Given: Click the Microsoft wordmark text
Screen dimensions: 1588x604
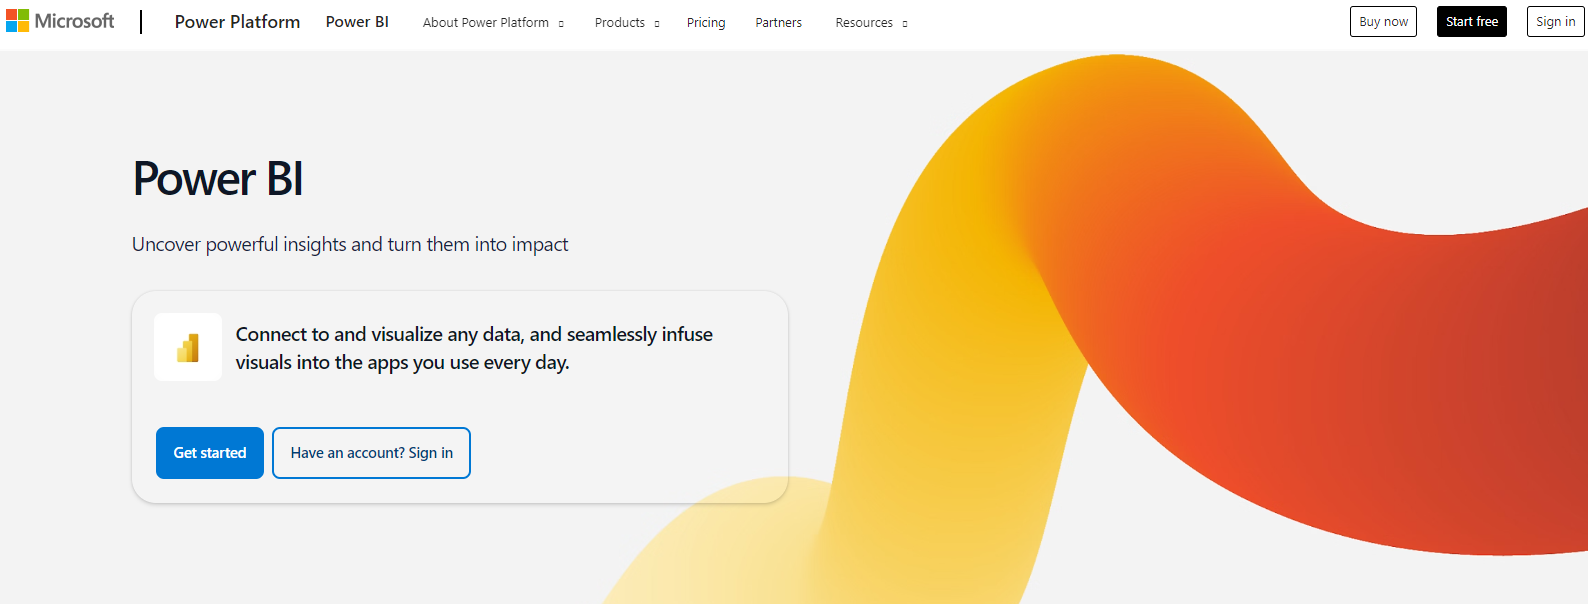Looking at the screenshot, I should [x=75, y=21].
